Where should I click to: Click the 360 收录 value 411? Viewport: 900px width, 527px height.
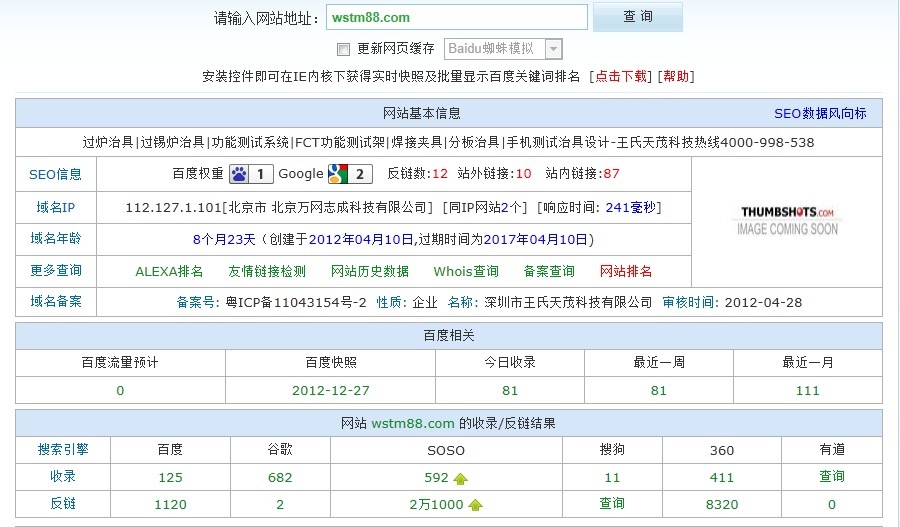pyautogui.click(x=721, y=478)
